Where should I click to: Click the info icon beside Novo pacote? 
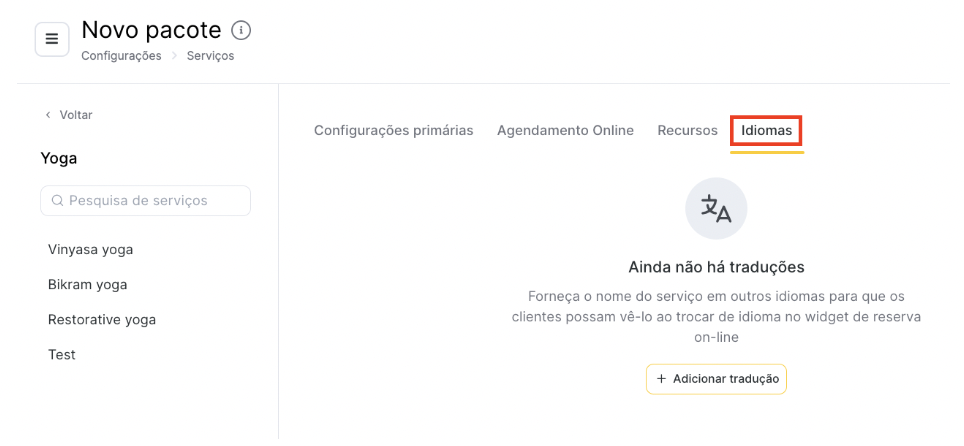click(241, 30)
